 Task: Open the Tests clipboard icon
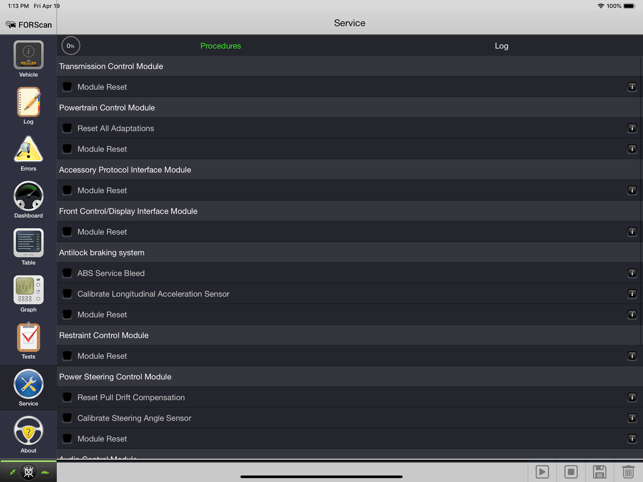coord(28,340)
